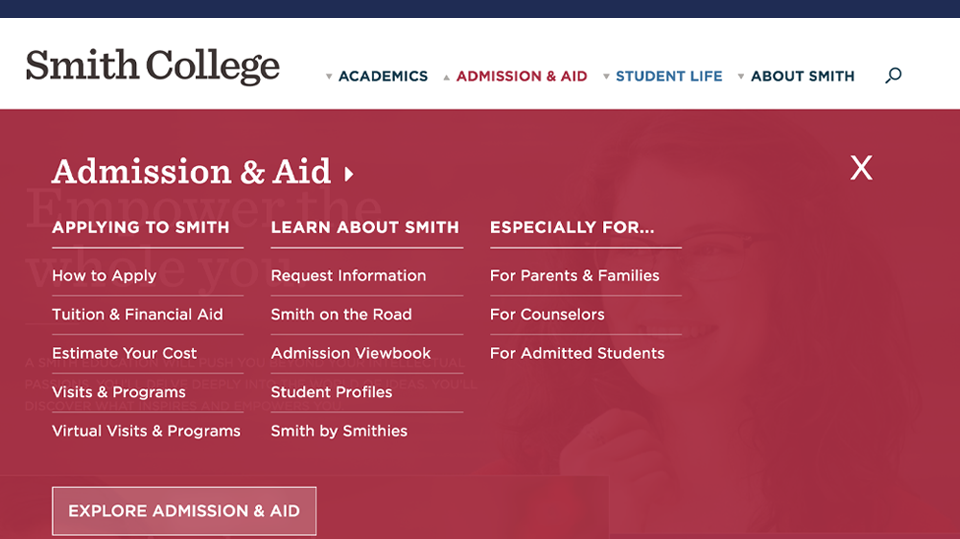Image resolution: width=960 pixels, height=539 pixels.
Task: Choose Request Information link
Action: (348, 276)
